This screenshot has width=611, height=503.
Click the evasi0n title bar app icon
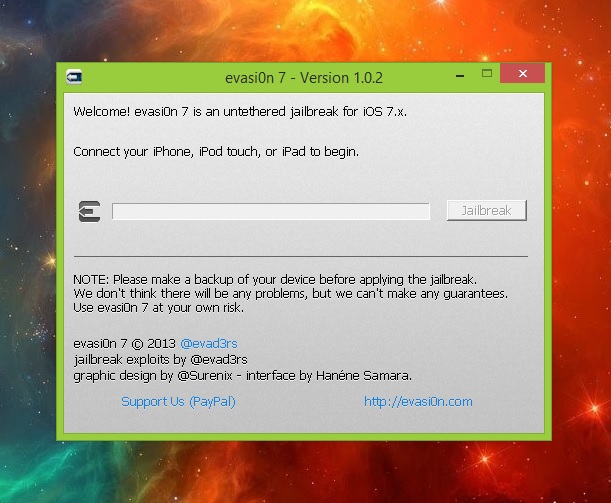(74, 77)
